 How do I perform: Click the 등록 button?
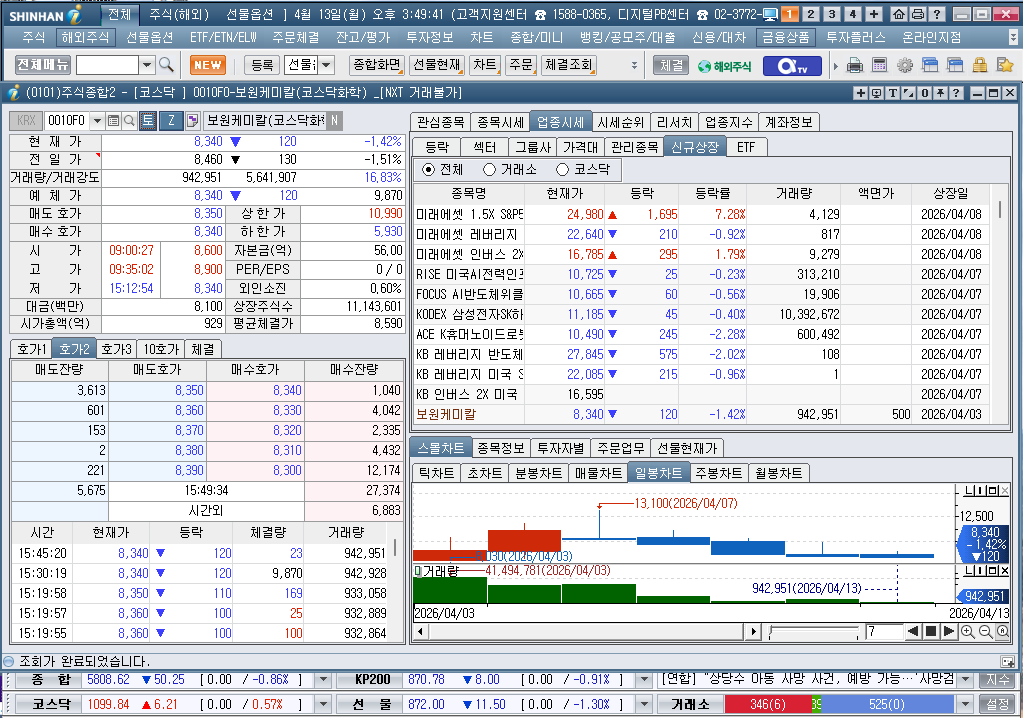(262, 65)
